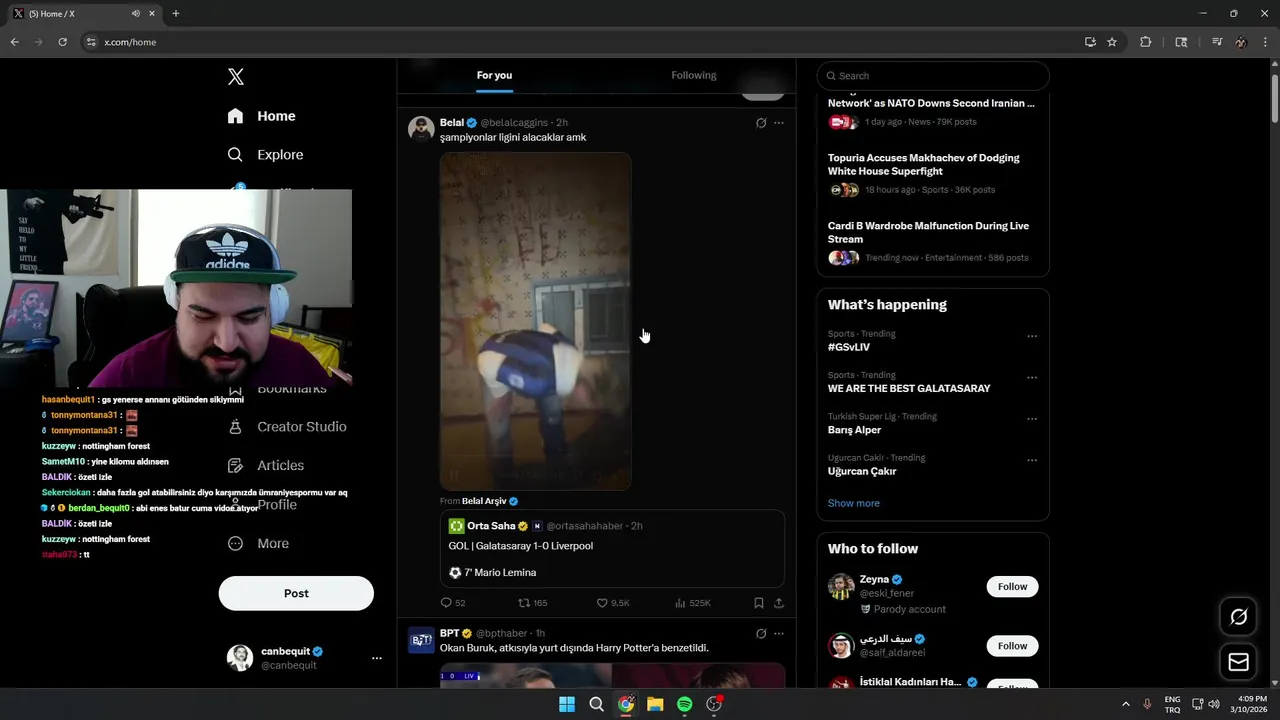Open options for Uğurcan Çakır trend

(1032, 461)
